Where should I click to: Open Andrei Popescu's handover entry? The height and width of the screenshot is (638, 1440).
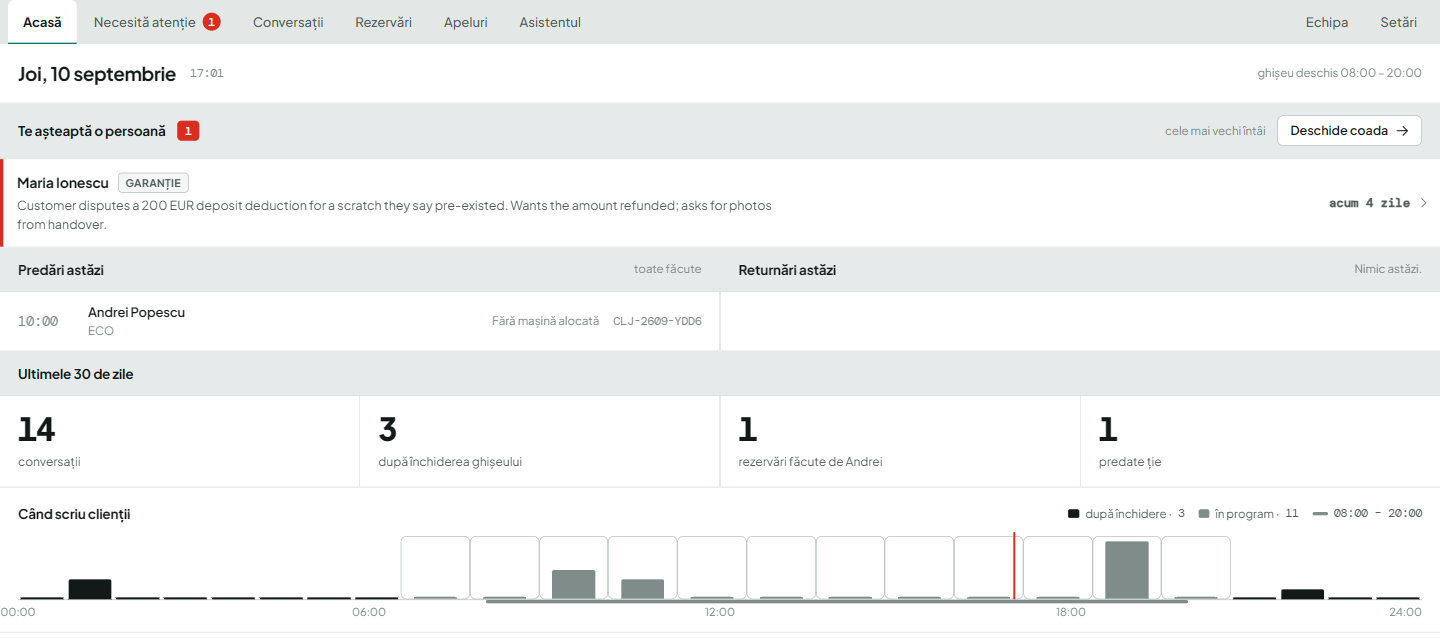pyautogui.click(x=360, y=321)
